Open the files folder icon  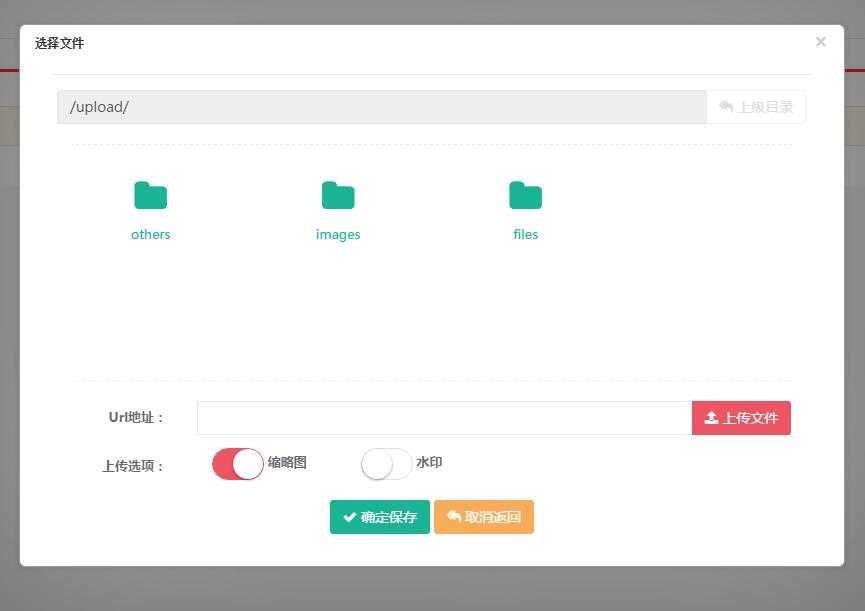tap(526, 195)
